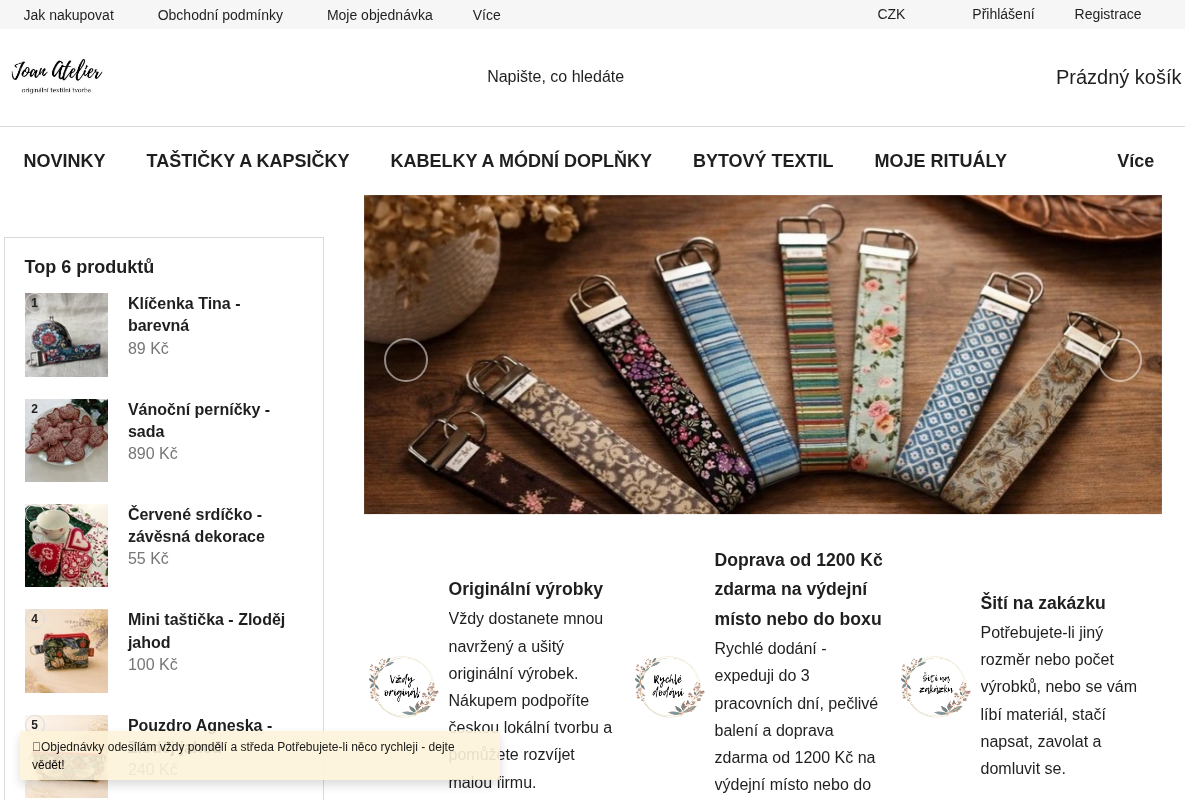Click the 'Rychlé dodání' round badge icon
Screen dimensions: 1200x800
[669, 687]
